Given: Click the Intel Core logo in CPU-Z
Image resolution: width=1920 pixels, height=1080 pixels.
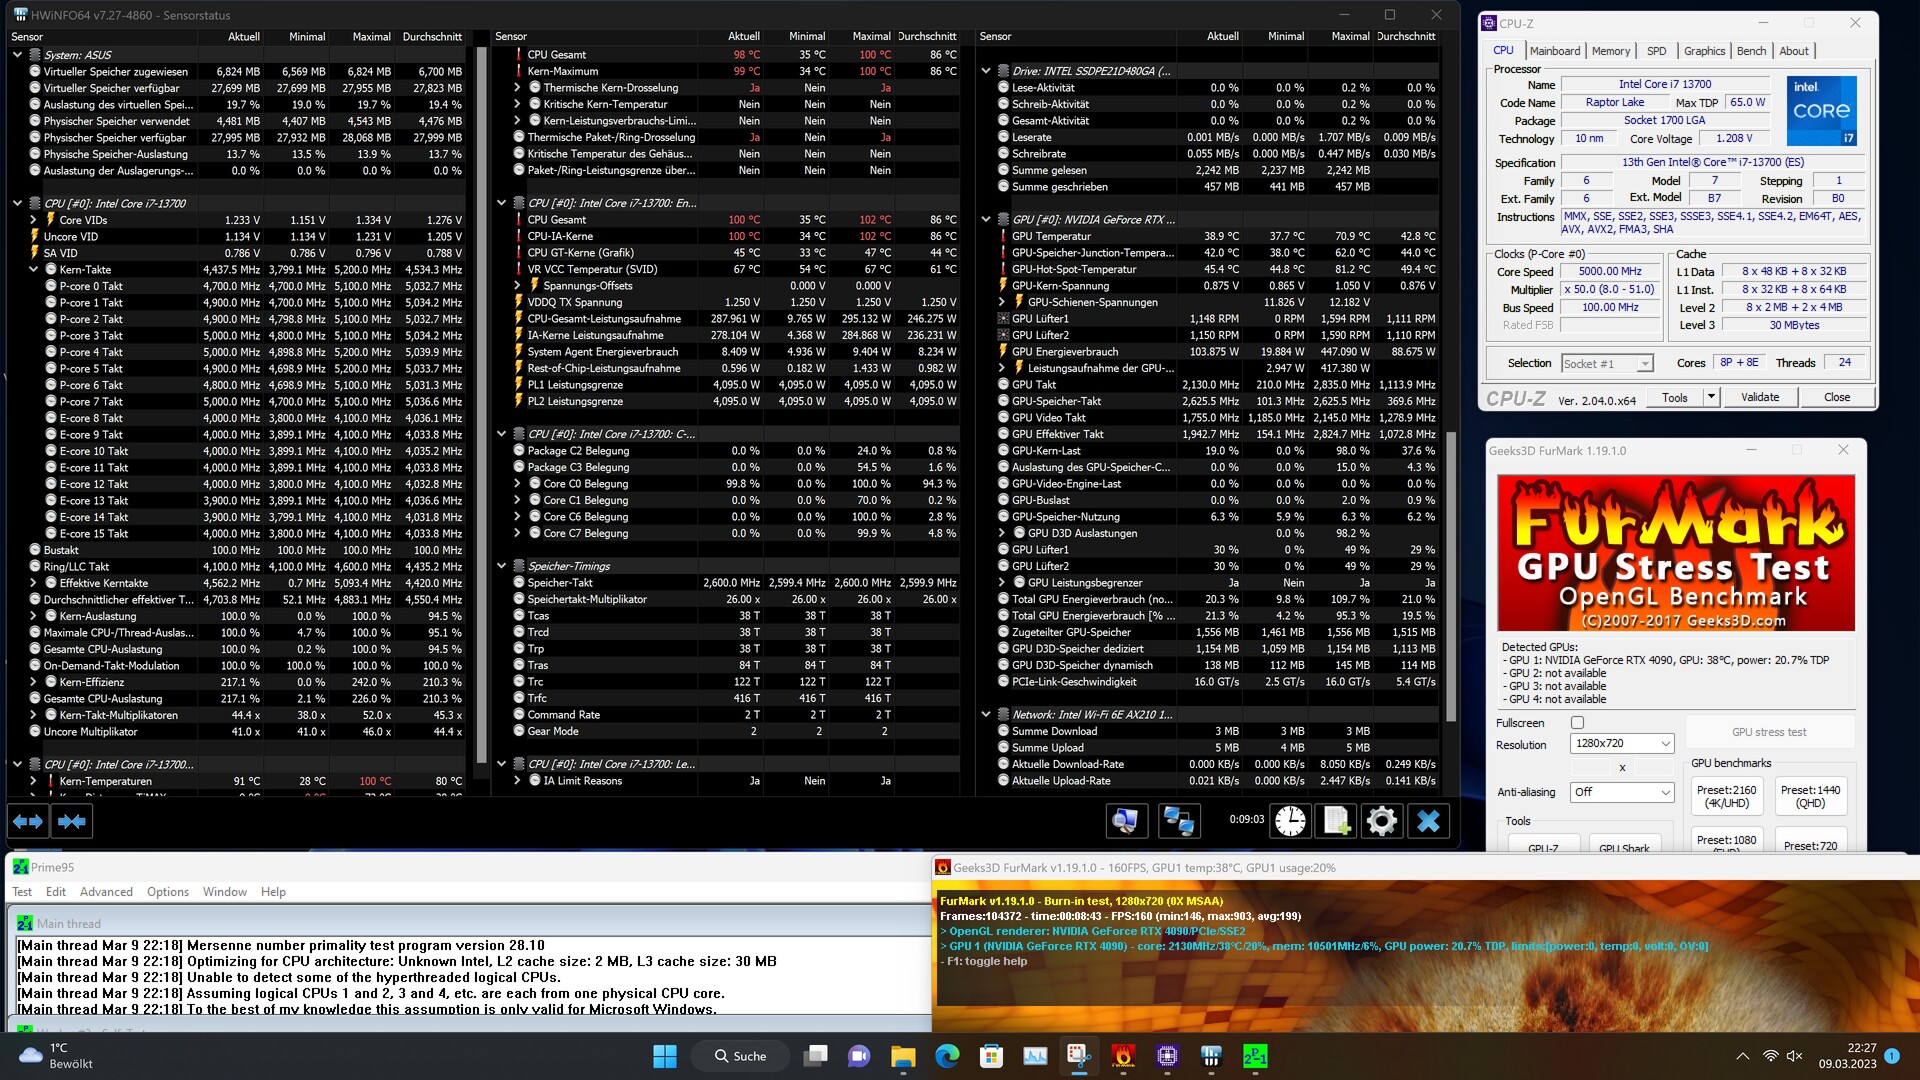Looking at the screenshot, I should pyautogui.click(x=1821, y=111).
